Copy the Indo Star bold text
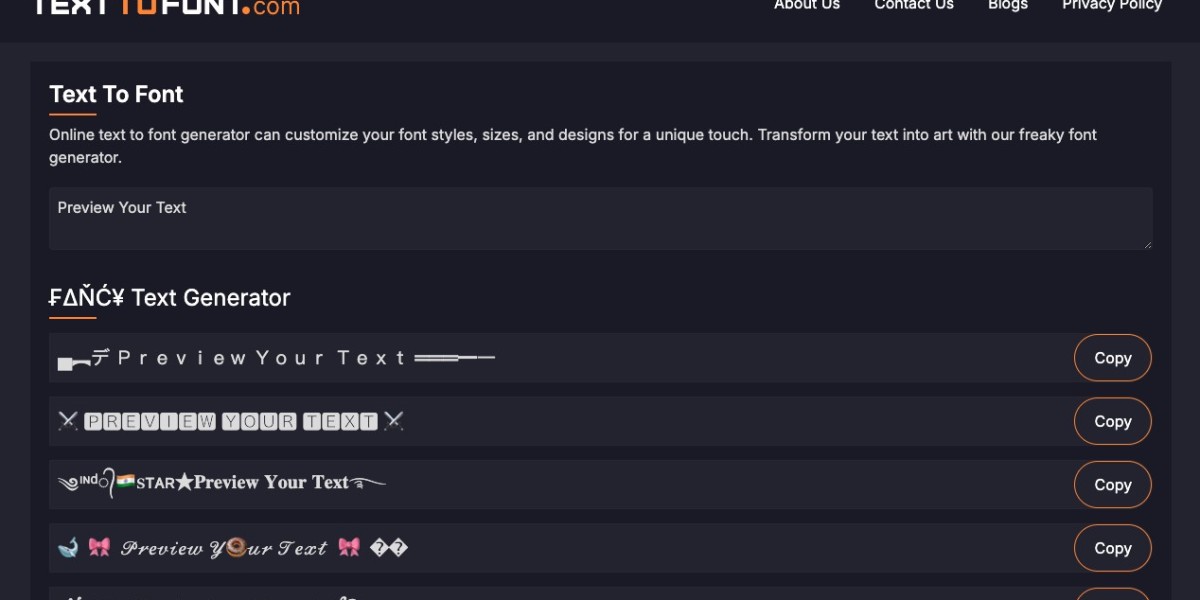 (1112, 485)
